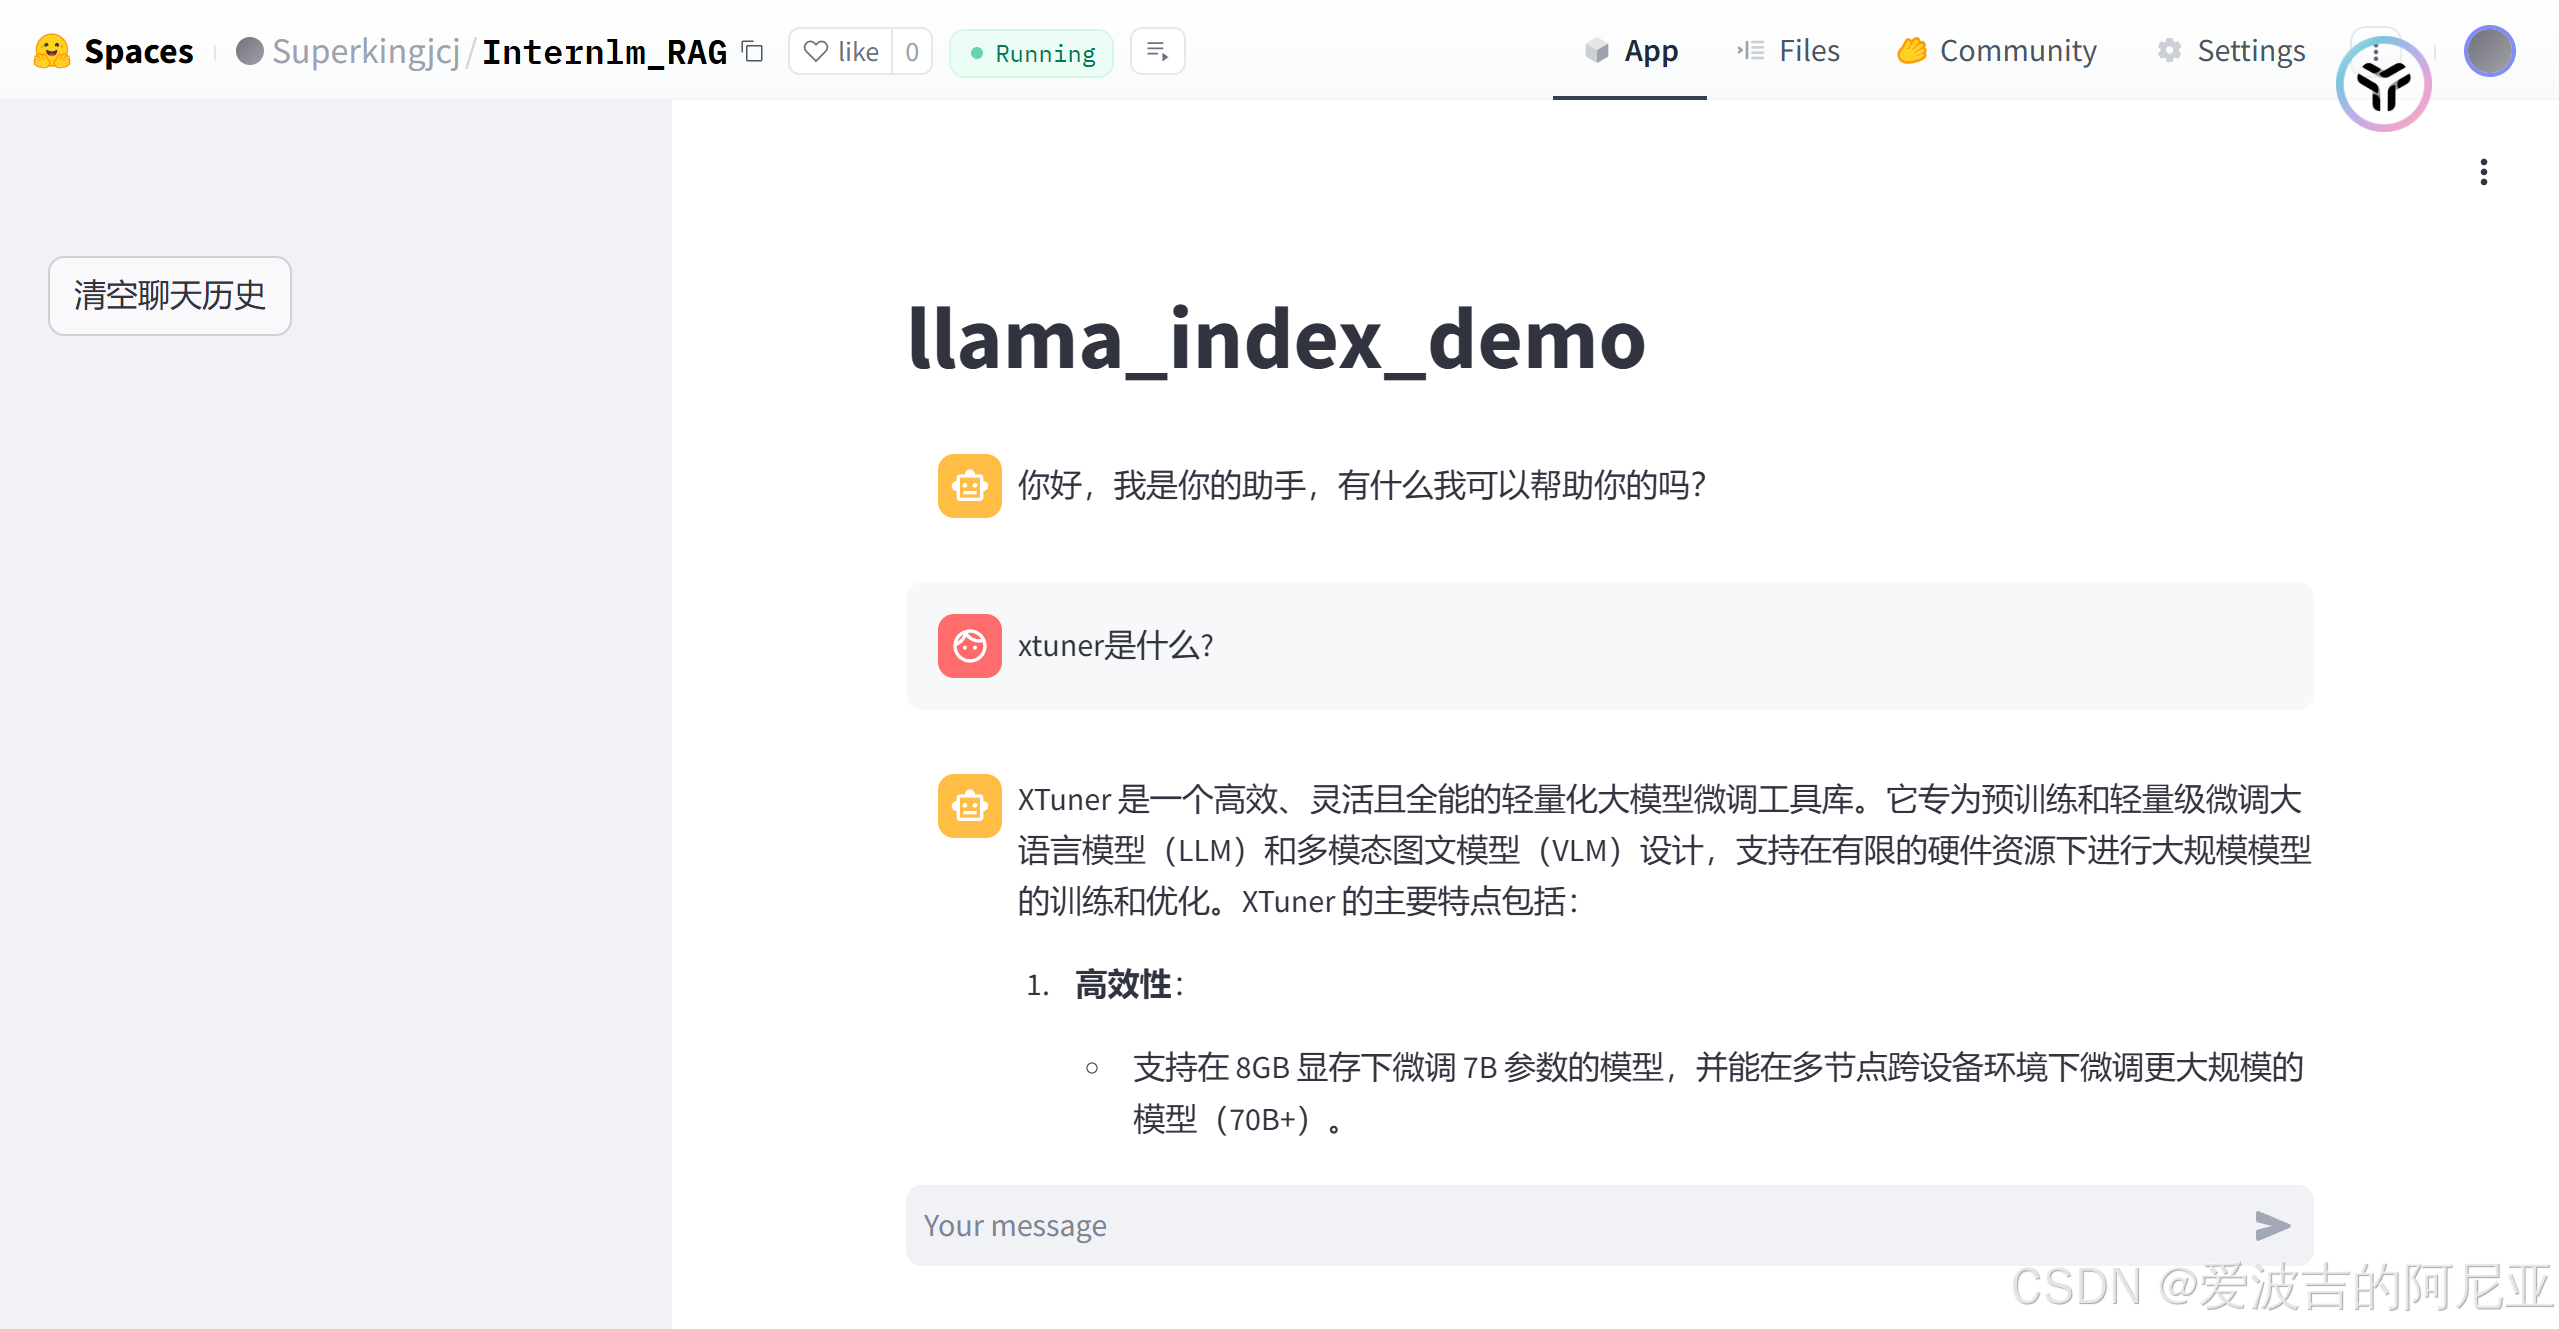Open the Superkingjcj profile link
Screen dimensions: 2559x1329
tap(365, 51)
